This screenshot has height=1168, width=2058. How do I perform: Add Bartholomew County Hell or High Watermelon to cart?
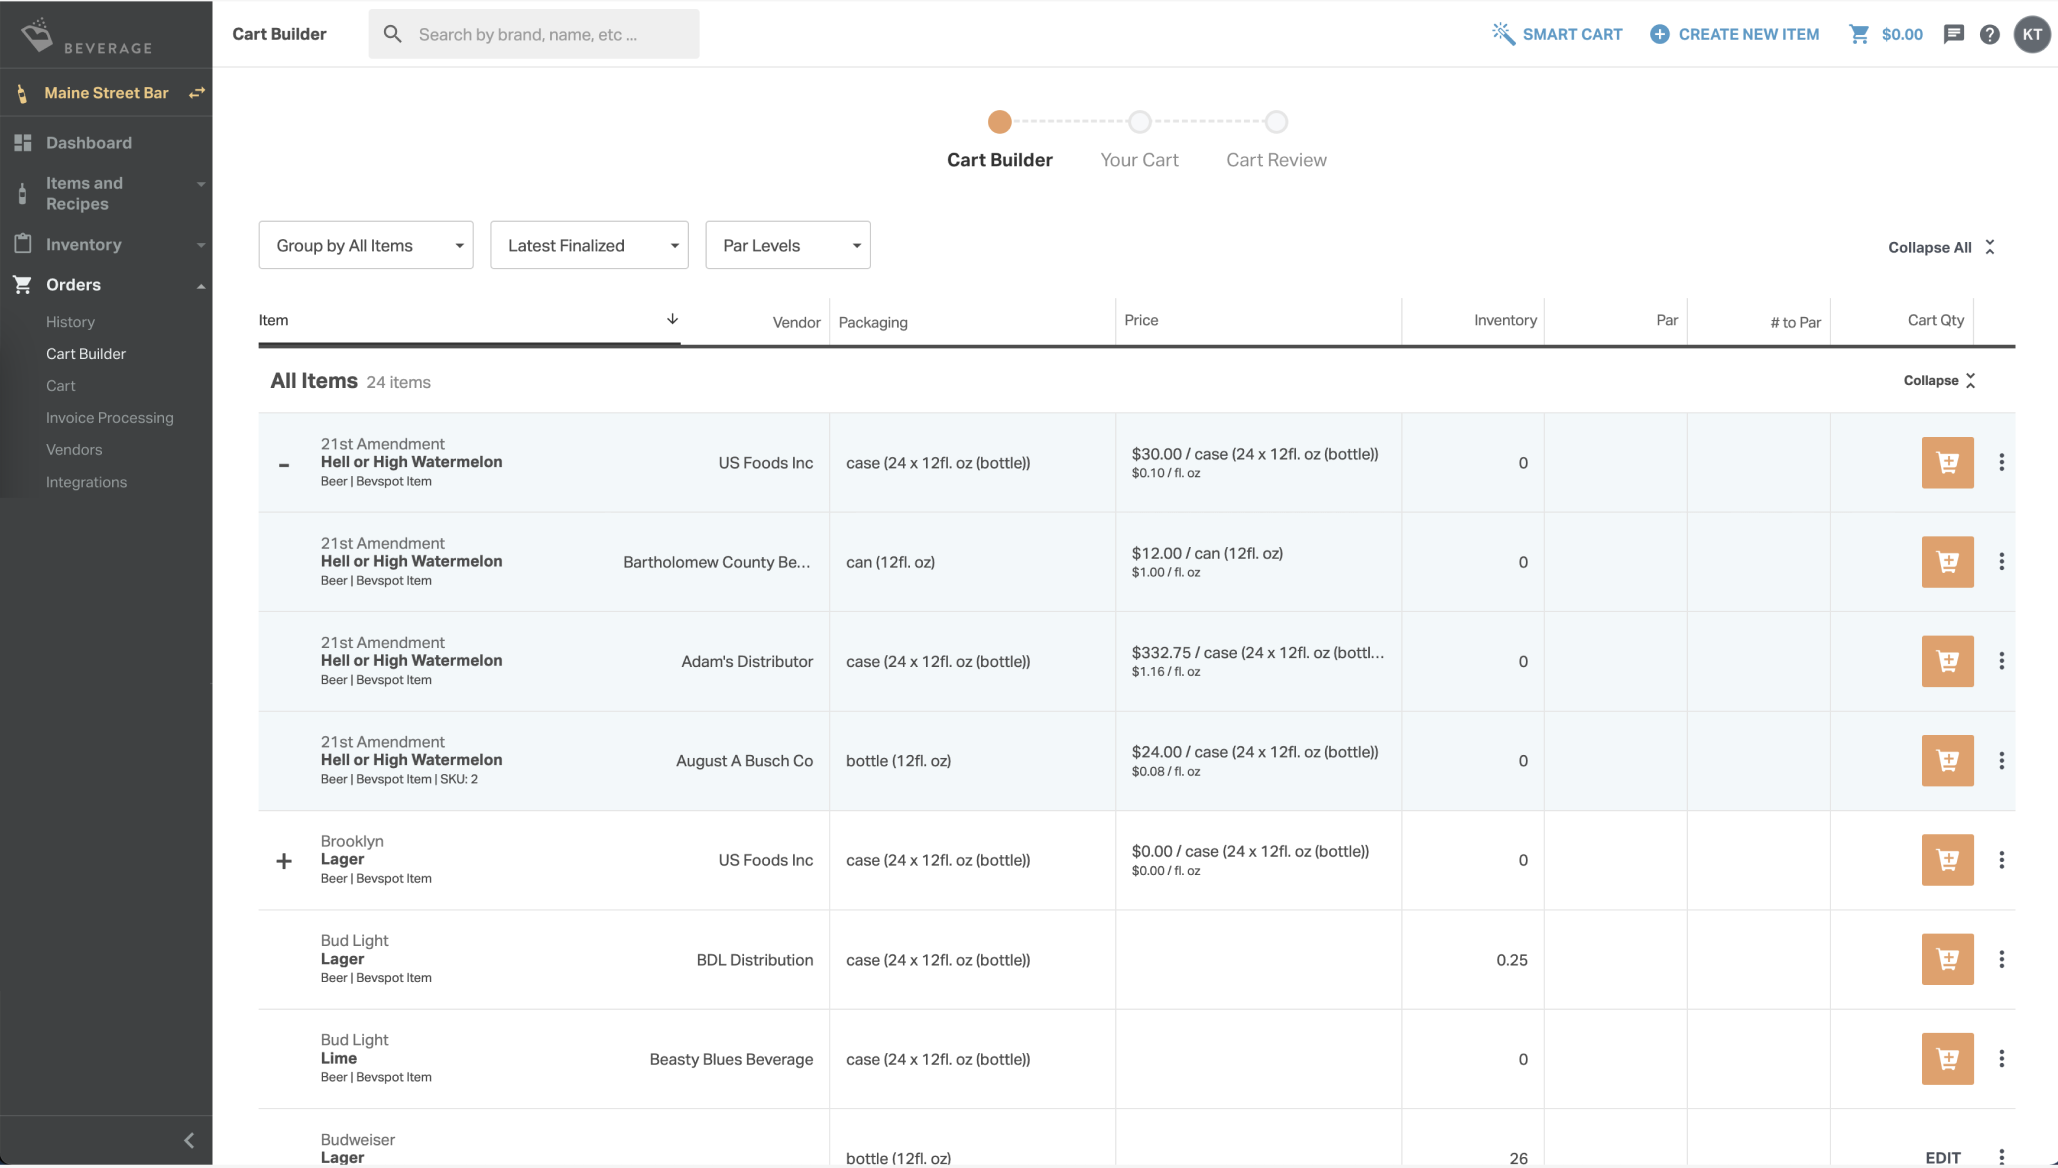click(x=1947, y=562)
